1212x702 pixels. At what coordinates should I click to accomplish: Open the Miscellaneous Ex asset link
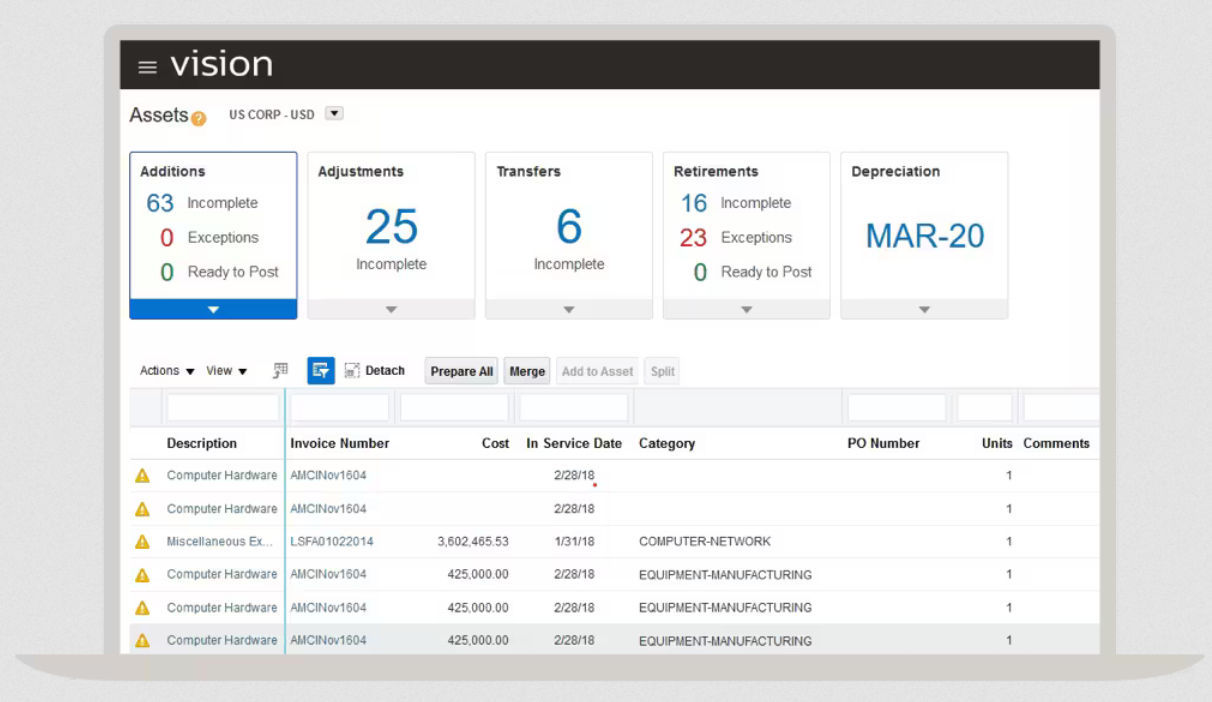coord(221,541)
